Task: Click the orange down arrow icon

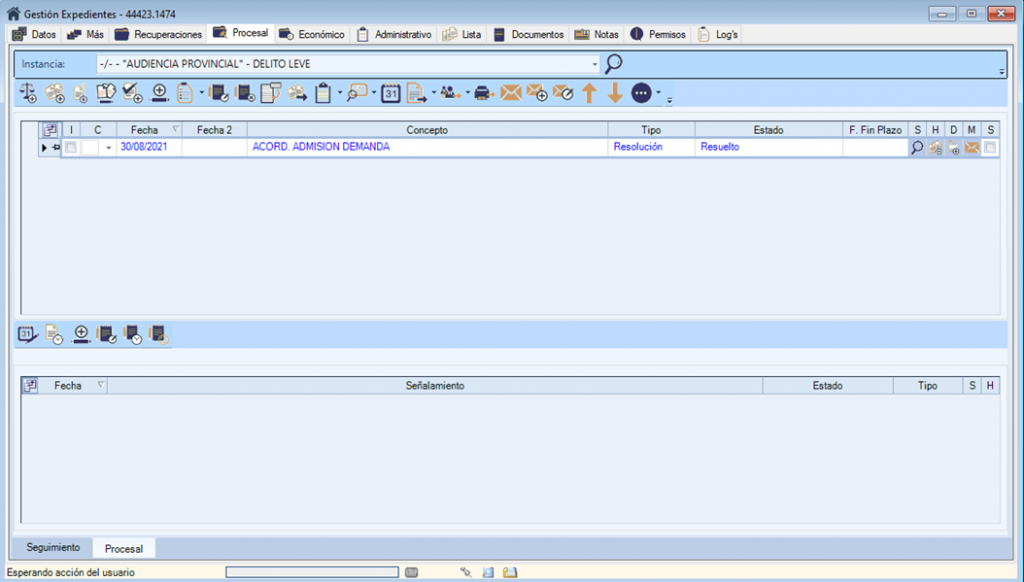Action: (x=615, y=93)
